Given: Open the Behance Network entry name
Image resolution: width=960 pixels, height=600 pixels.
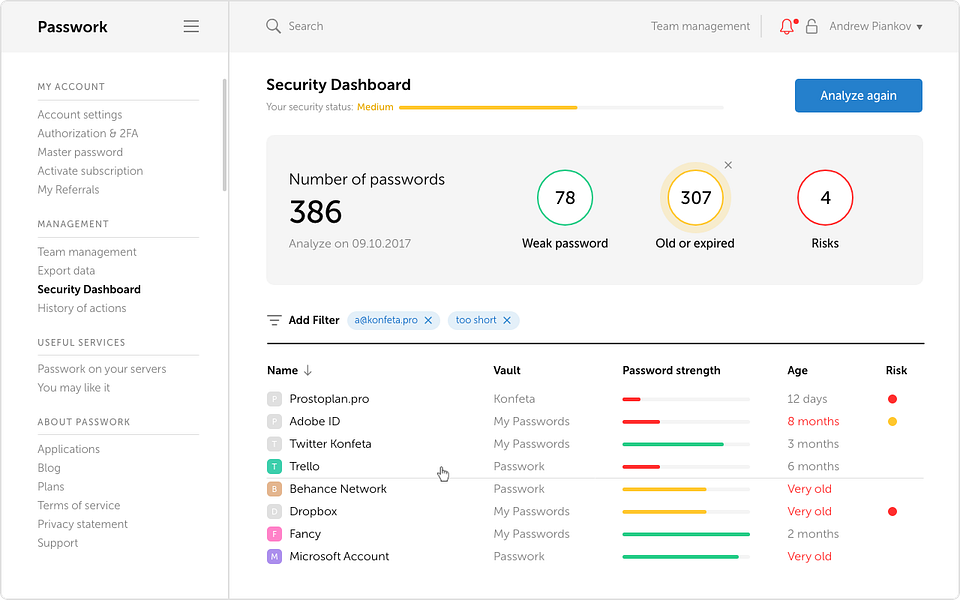Looking at the screenshot, I should click(x=338, y=489).
